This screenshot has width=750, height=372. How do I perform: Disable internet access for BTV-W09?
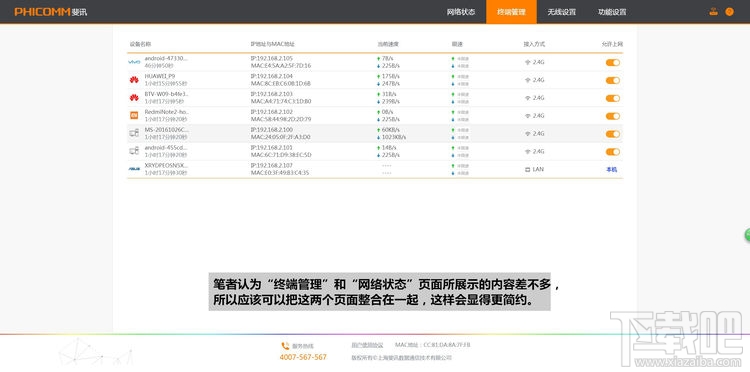(613, 98)
